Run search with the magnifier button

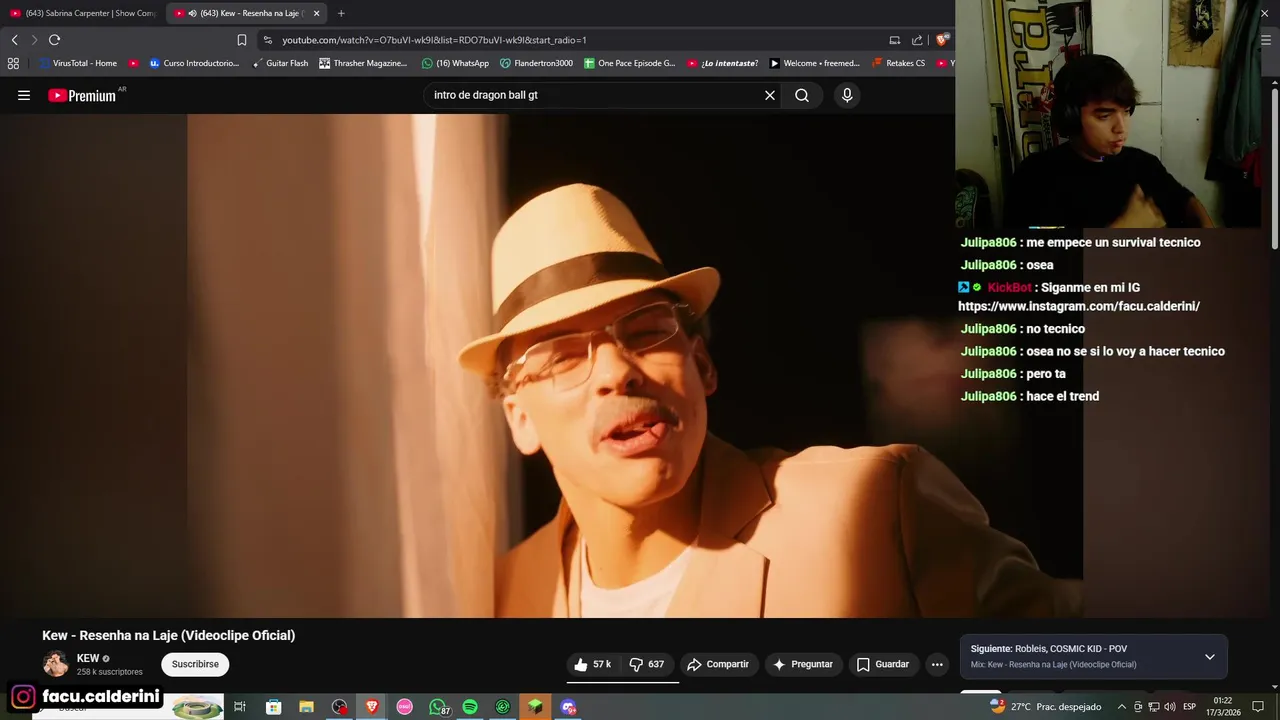[x=802, y=95]
